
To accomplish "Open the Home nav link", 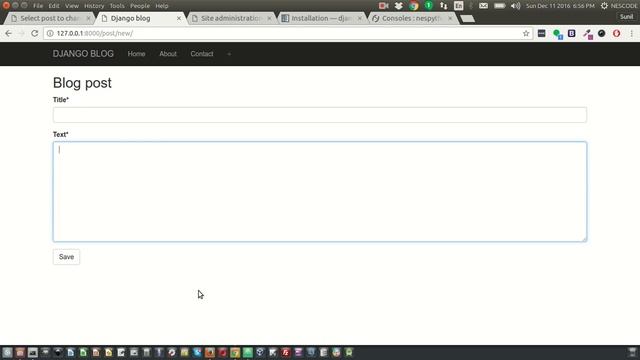I will click(136, 54).
